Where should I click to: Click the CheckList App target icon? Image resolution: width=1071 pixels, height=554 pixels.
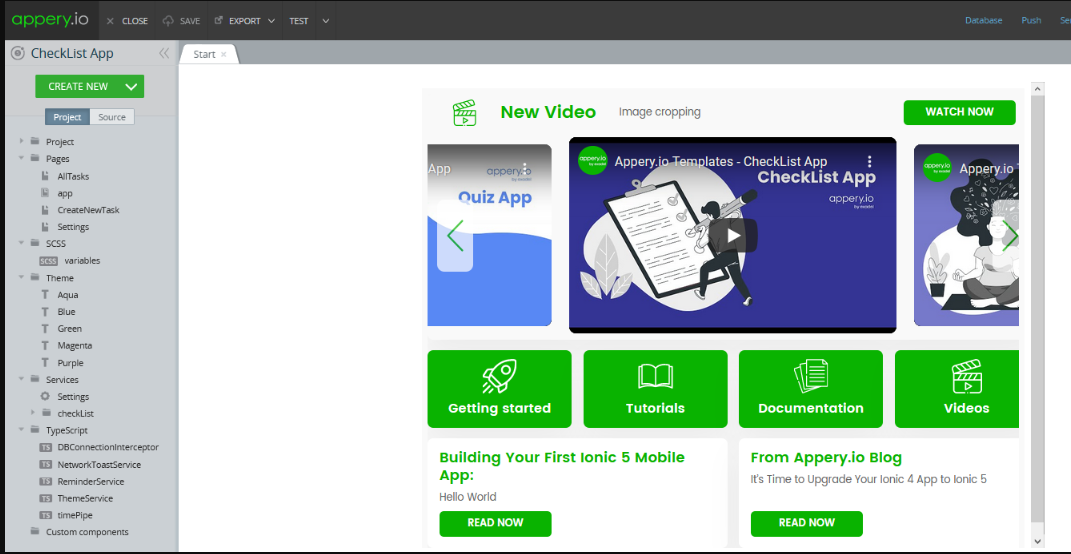pos(18,53)
